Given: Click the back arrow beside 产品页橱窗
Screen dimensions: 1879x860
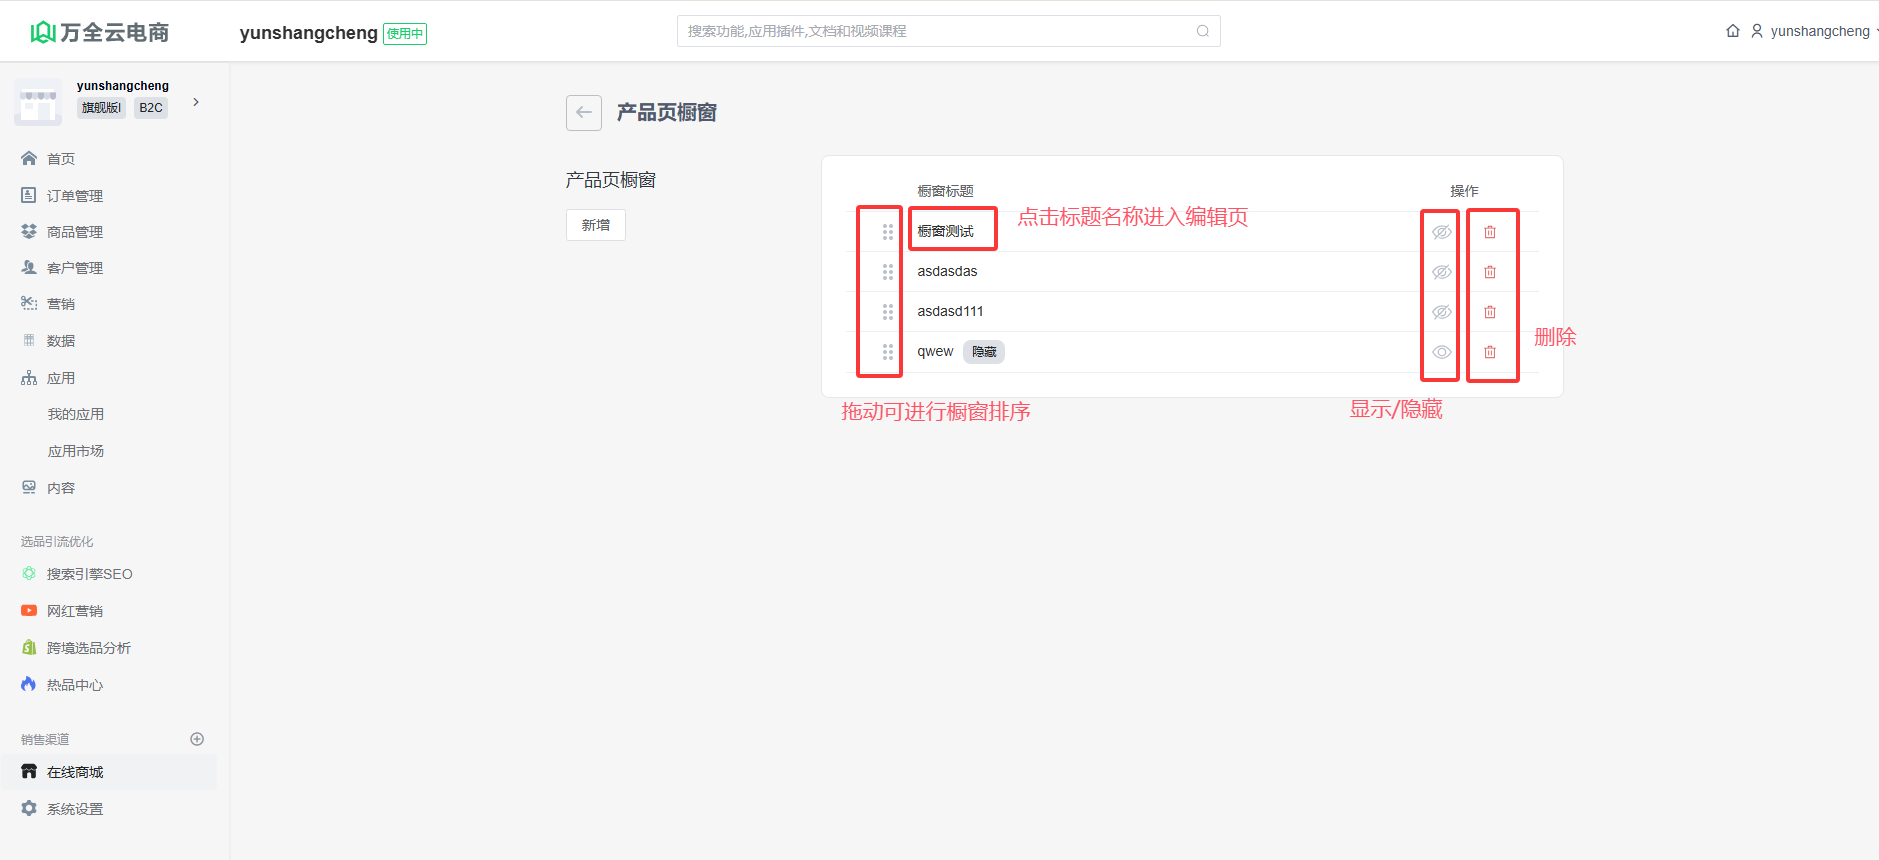Looking at the screenshot, I should tap(583, 113).
